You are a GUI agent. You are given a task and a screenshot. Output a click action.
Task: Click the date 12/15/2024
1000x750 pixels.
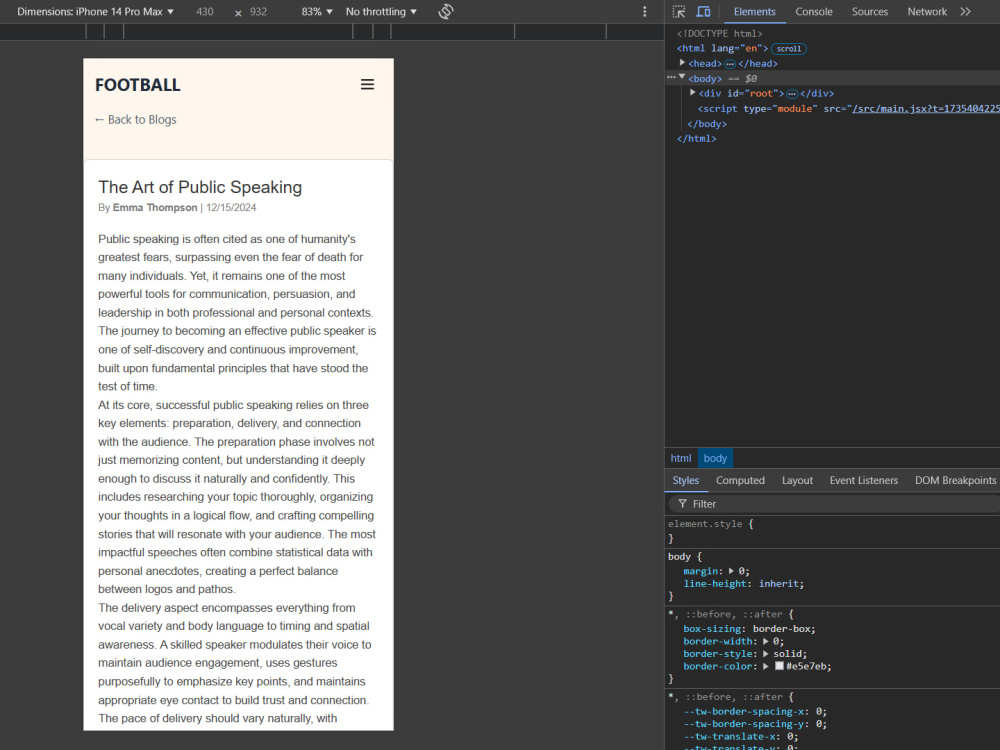pyautogui.click(x=231, y=207)
